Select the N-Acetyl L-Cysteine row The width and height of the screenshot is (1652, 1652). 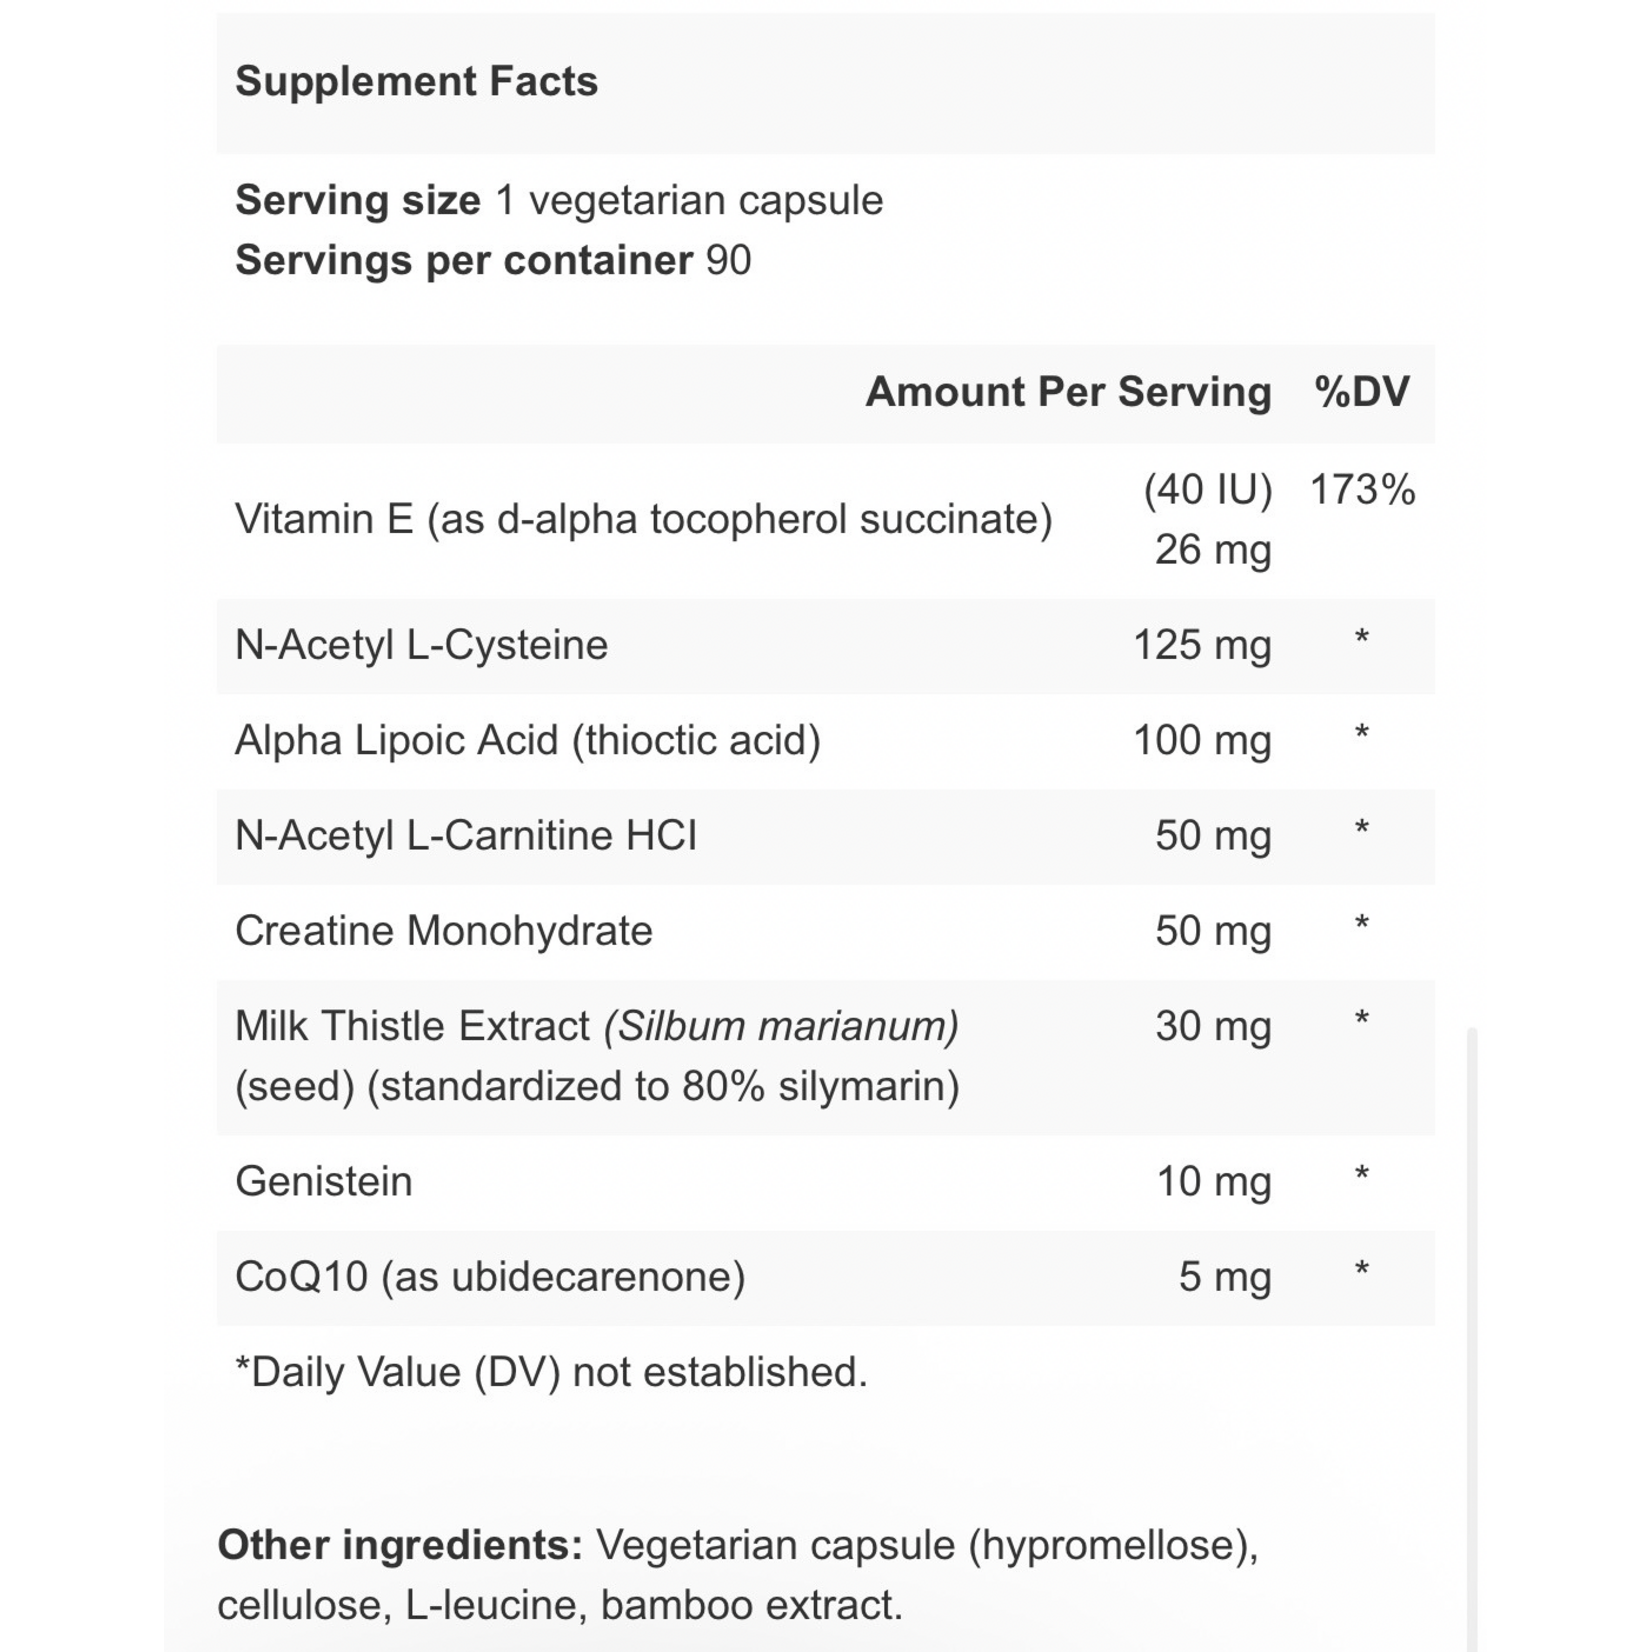[421, 645]
